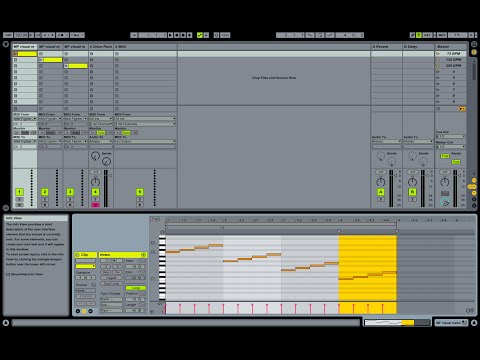Viewport: 480px width, 360px height.
Task: Toggle track 2 activator button
Action: (x=45, y=192)
